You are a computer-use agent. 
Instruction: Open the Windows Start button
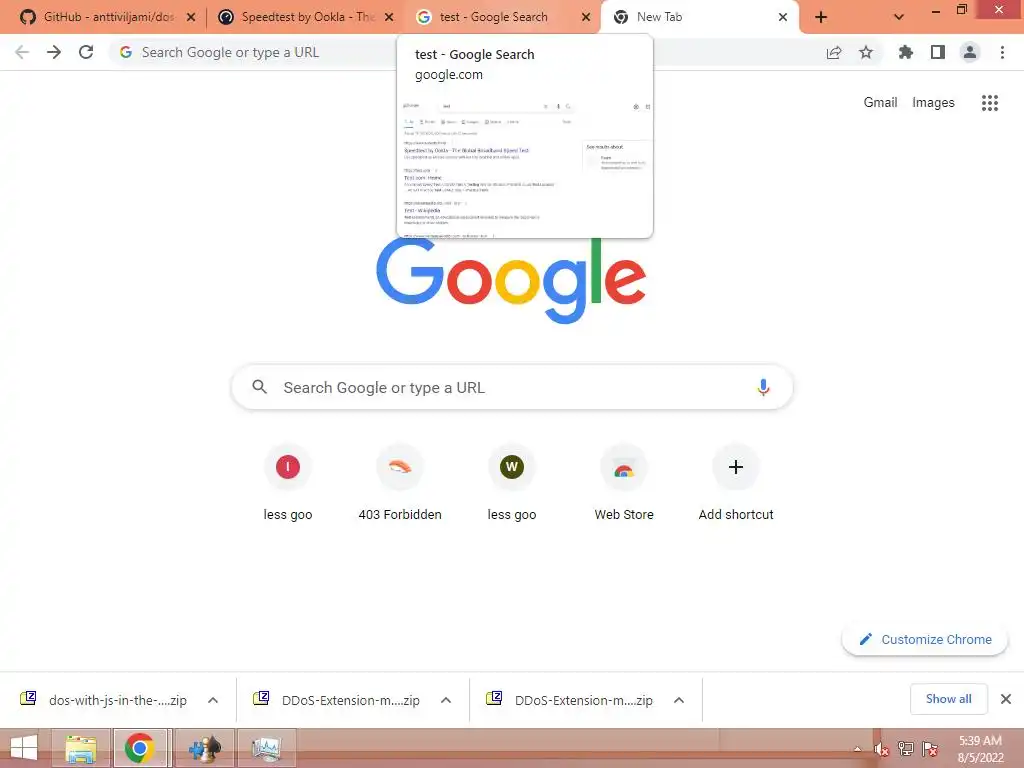[24, 748]
